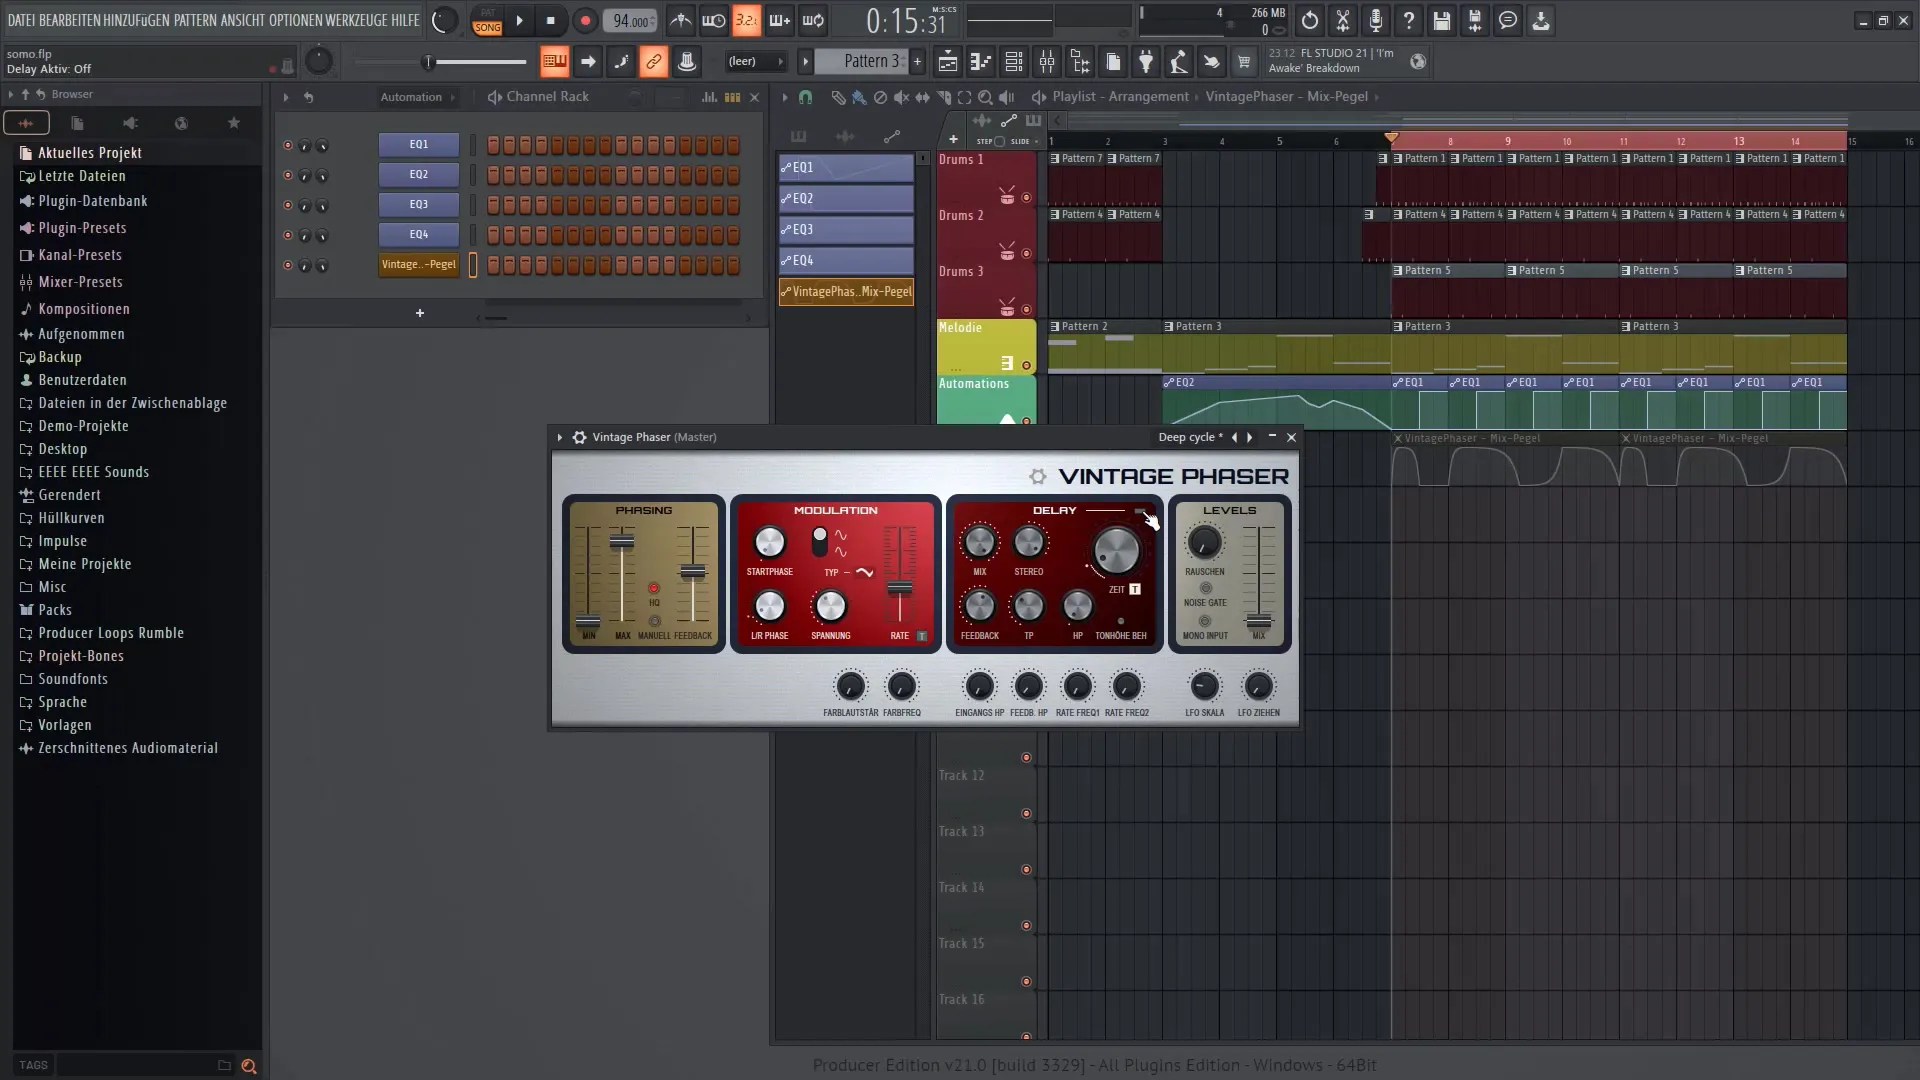Open the Playlist view from the toolbar
This screenshot has height=1080, width=1920.
click(x=947, y=62)
